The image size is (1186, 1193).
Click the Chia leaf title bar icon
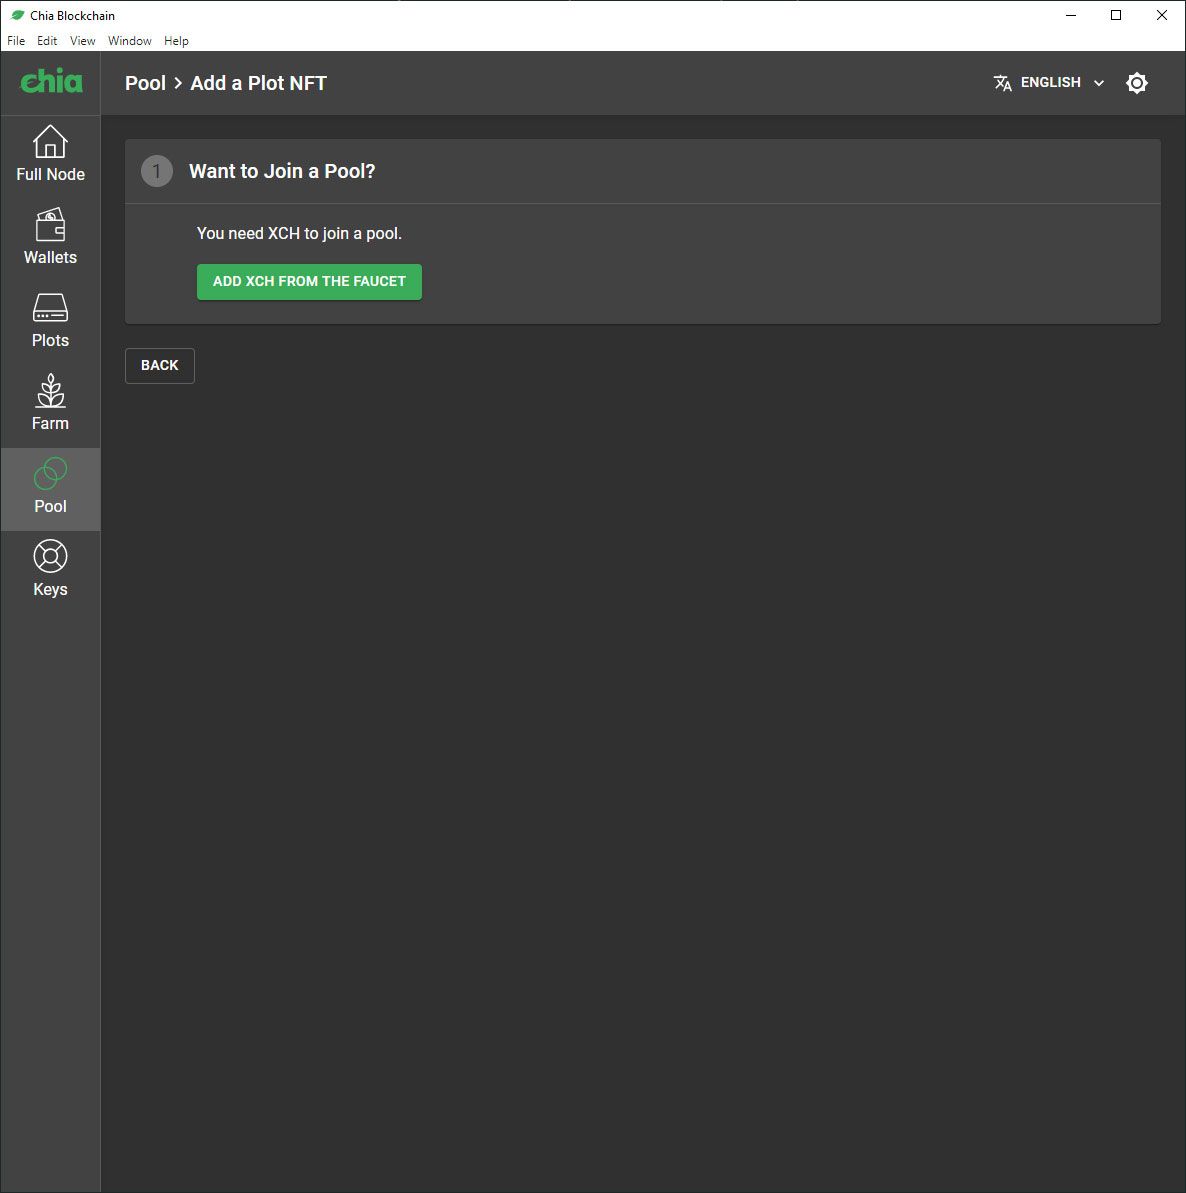point(17,15)
